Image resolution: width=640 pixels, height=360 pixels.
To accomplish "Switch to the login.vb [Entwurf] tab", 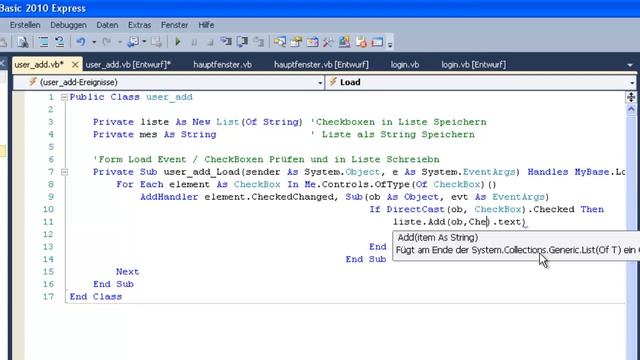I will [x=473, y=64].
